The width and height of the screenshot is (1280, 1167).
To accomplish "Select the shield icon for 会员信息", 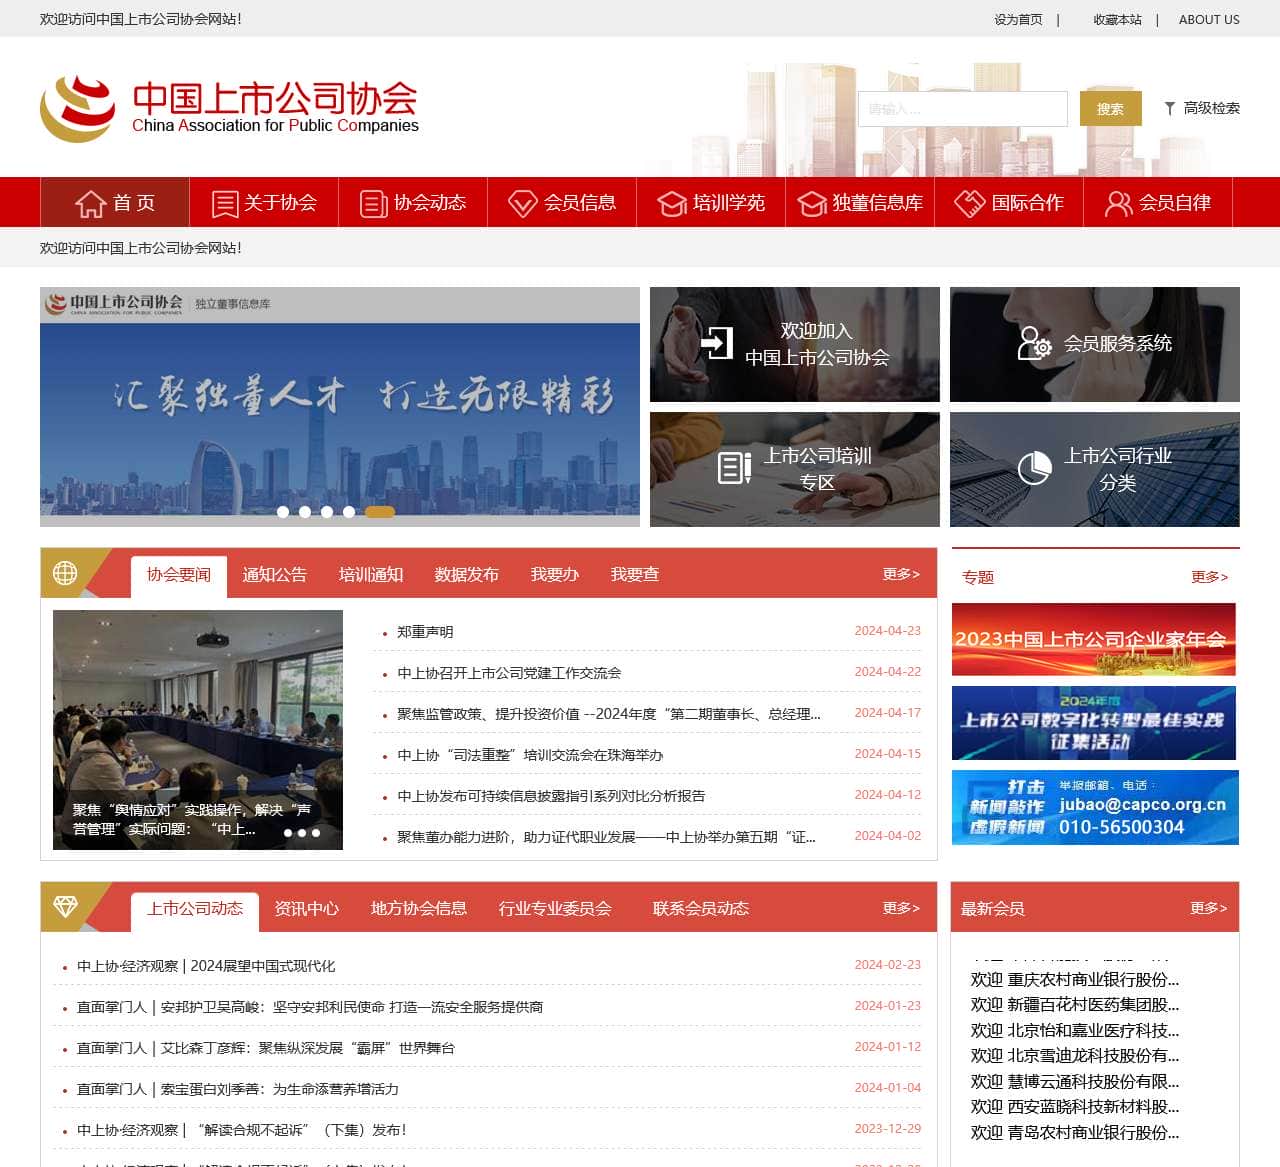I will pyautogui.click(x=524, y=203).
